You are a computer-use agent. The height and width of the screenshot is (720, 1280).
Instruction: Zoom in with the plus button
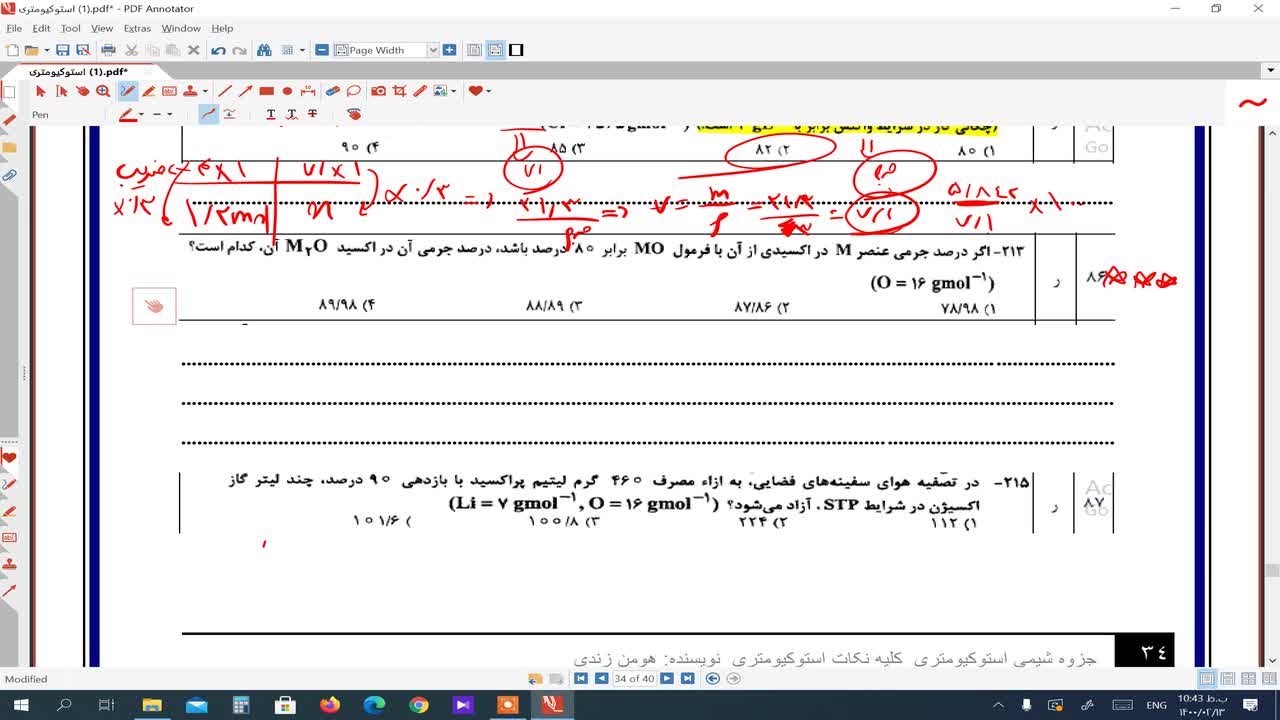click(x=450, y=50)
